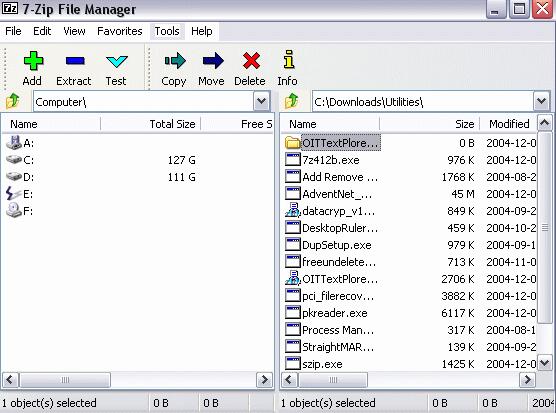Open the View menu
This screenshot has height=413, width=556.
(x=74, y=31)
